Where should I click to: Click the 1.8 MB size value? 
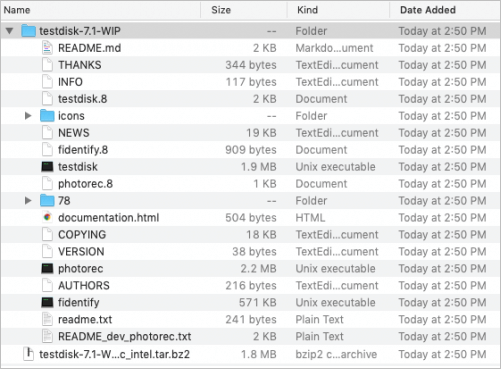click(x=259, y=354)
